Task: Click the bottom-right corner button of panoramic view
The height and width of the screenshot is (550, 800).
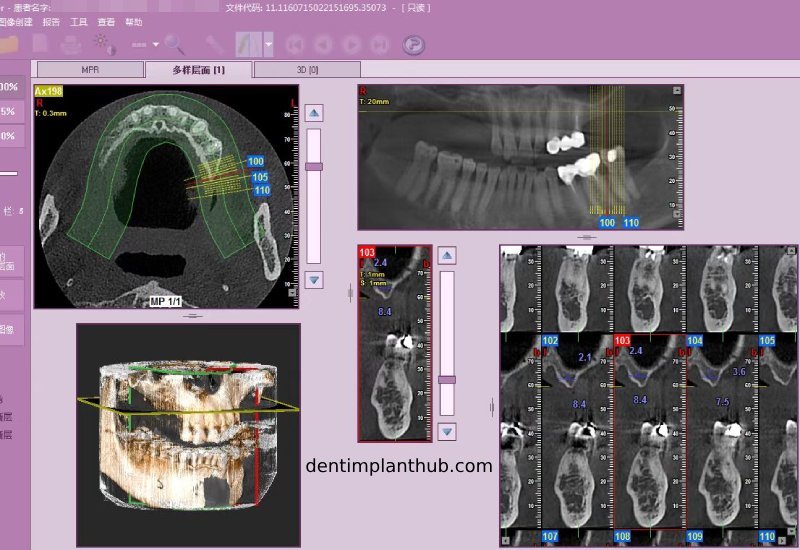Action: pyautogui.click(x=677, y=214)
